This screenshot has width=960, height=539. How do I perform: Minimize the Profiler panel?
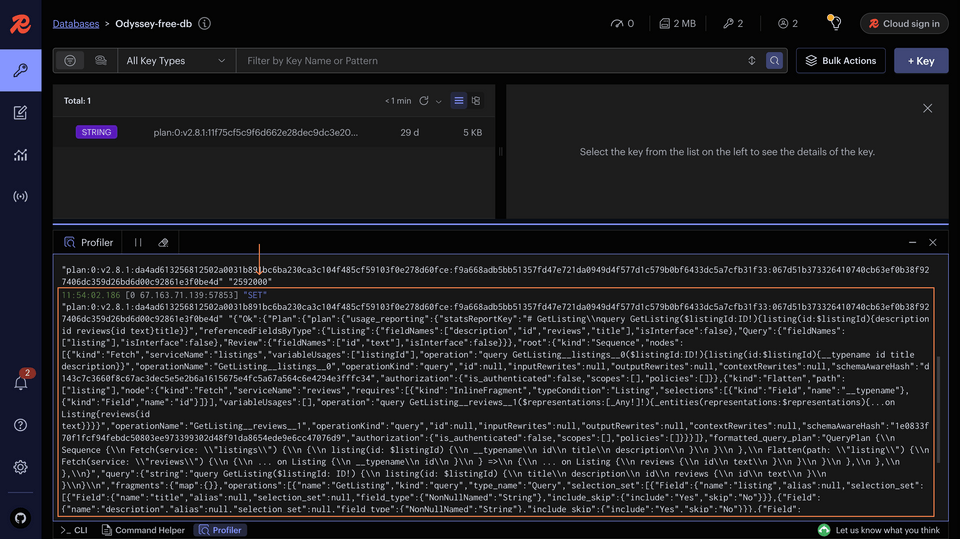pos(912,243)
